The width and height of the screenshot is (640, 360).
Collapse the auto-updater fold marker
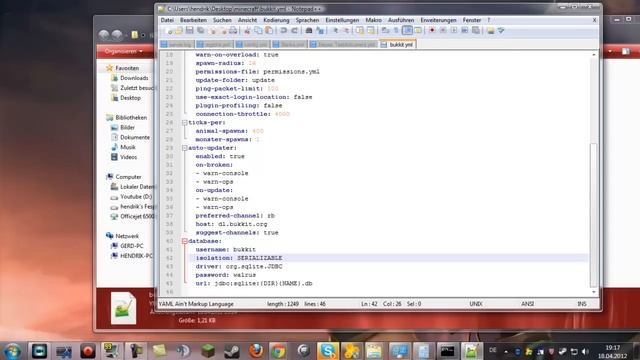184,148
